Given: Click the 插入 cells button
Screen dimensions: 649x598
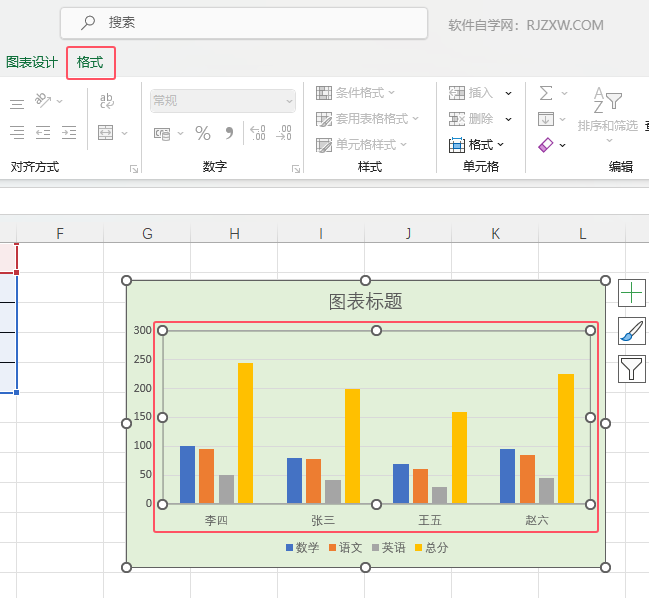Looking at the screenshot, I should click(x=471, y=93).
